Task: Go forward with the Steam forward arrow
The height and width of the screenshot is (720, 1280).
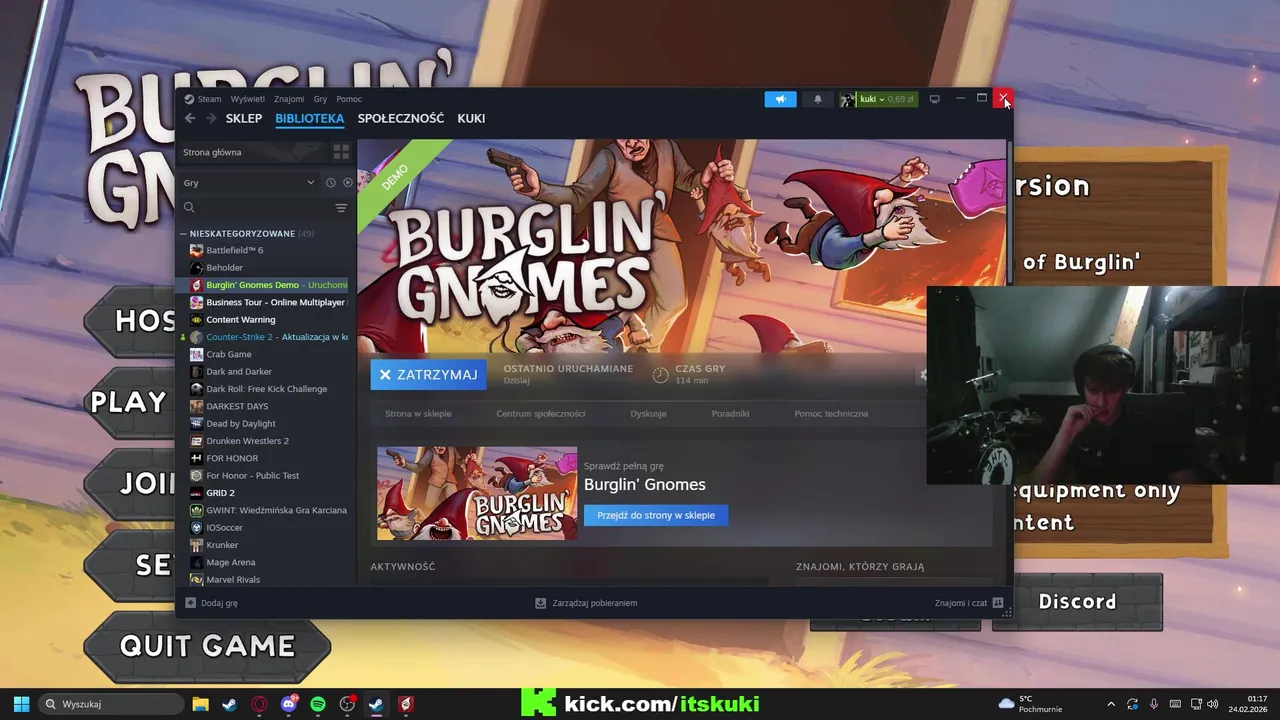Action: 211,118
